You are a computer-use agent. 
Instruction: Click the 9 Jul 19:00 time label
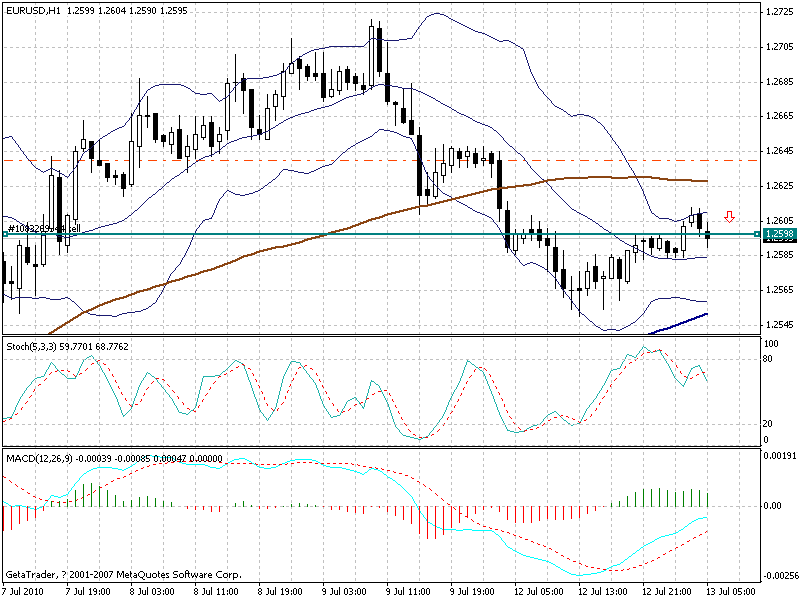point(472,592)
